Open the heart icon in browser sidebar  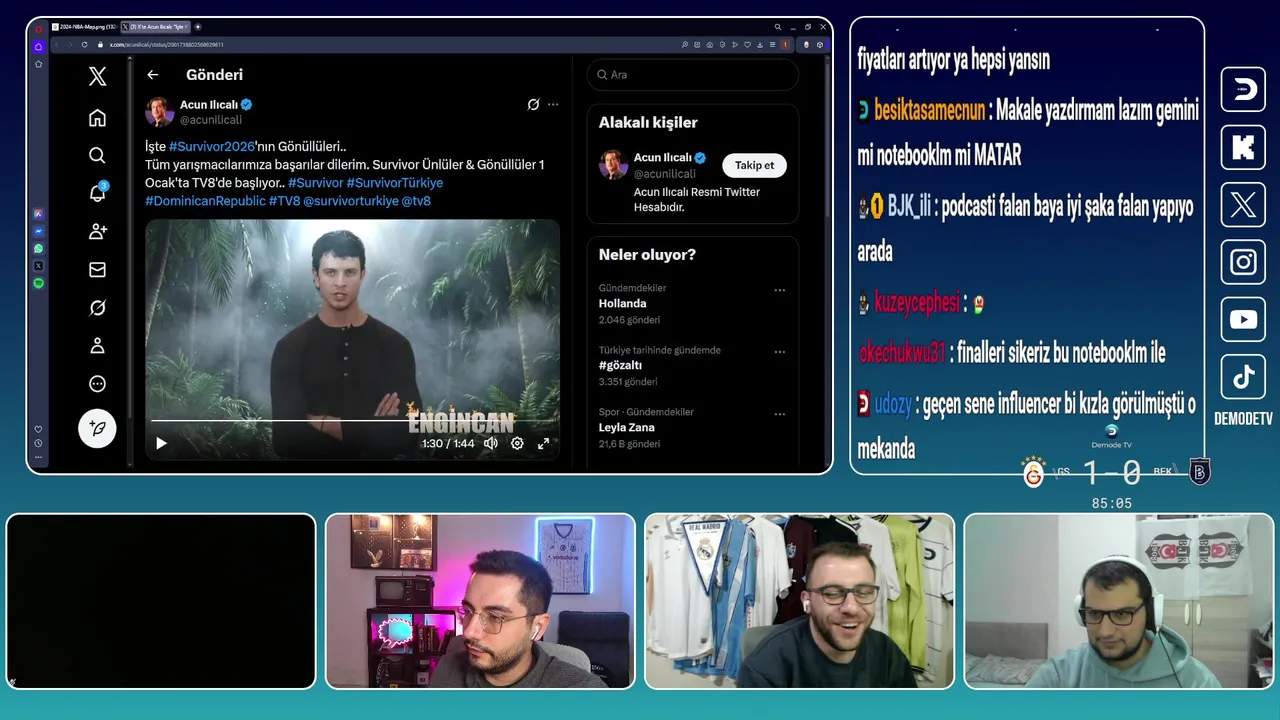38,430
